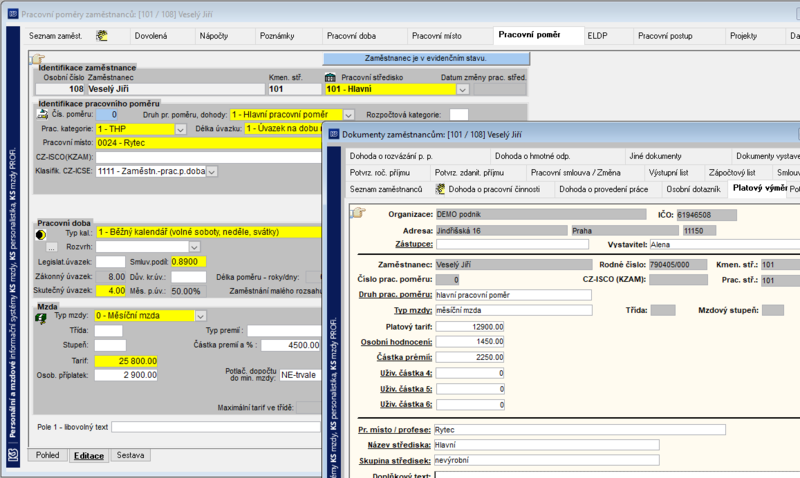
Task: Expand the Prac. kategorie dropdown
Action: tap(180, 129)
